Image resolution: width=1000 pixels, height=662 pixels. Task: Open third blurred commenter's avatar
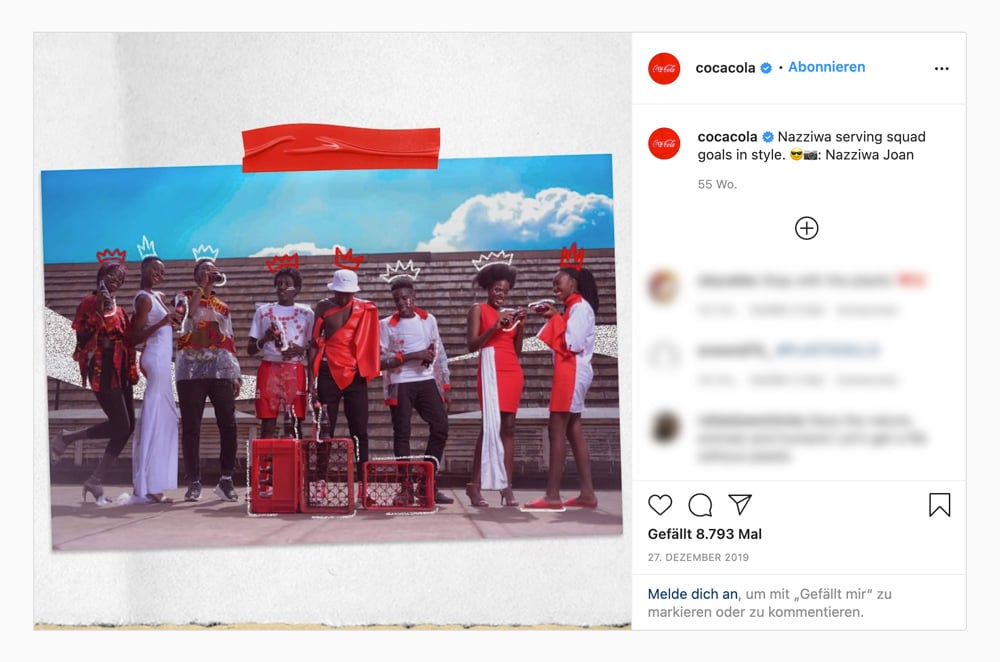click(x=665, y=427)
